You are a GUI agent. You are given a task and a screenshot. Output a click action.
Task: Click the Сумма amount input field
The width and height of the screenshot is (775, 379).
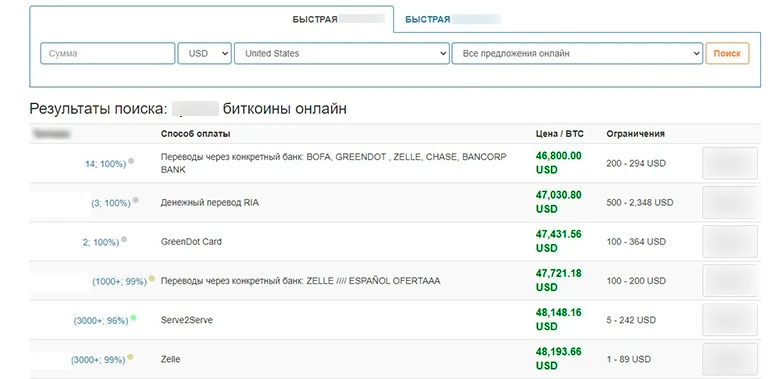pyautogui.click(x=107, y=53)
